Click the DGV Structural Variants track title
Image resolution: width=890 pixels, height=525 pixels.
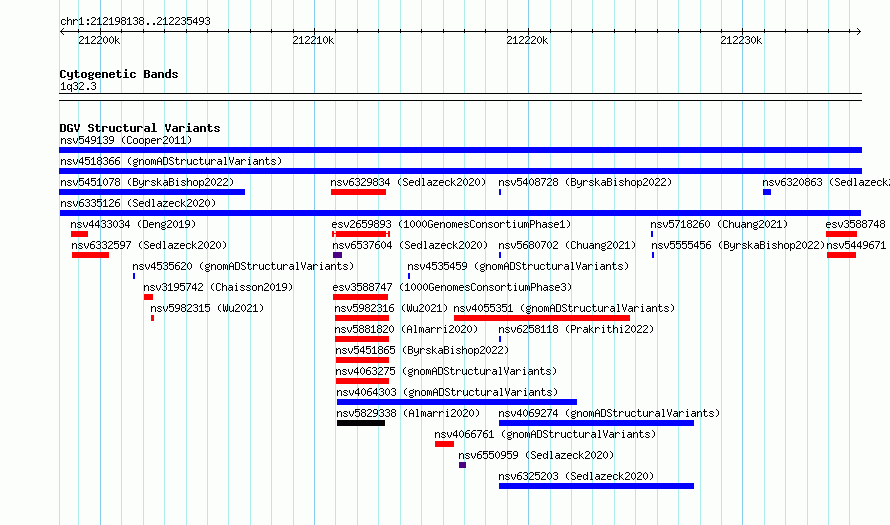pyautogui.click(x=140, y=128)
